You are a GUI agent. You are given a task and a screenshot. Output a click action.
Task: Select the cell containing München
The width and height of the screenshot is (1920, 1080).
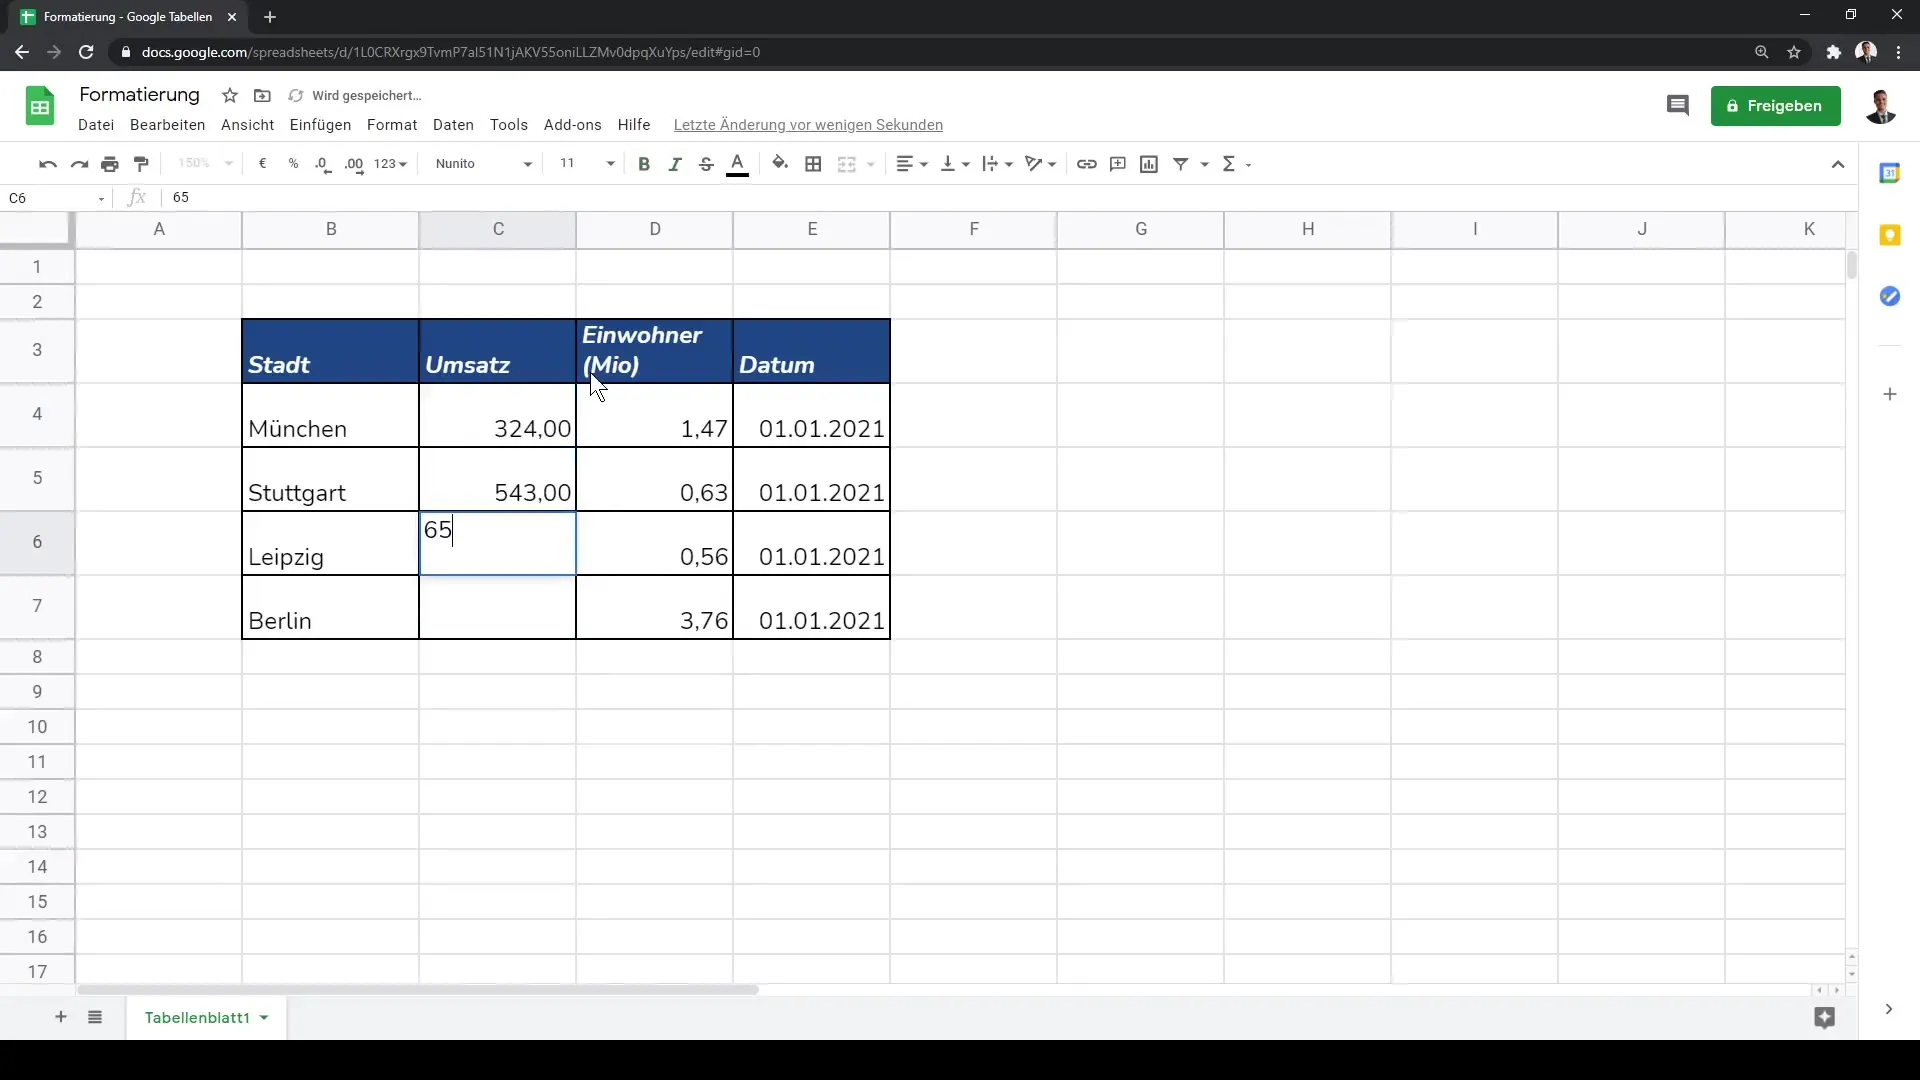(x=330, y=415)
